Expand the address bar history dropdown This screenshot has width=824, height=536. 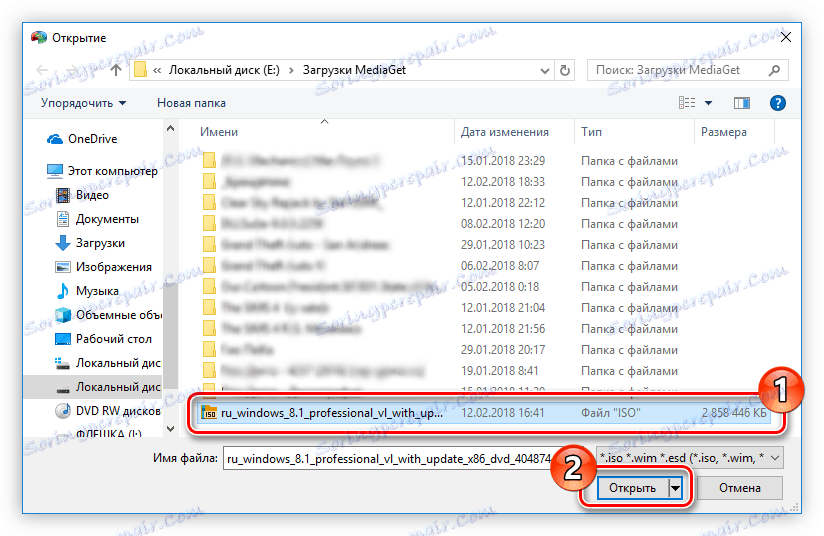[545, 70]
